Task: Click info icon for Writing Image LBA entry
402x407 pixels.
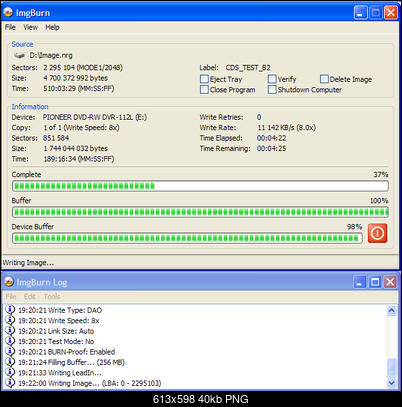Action: 10,383
